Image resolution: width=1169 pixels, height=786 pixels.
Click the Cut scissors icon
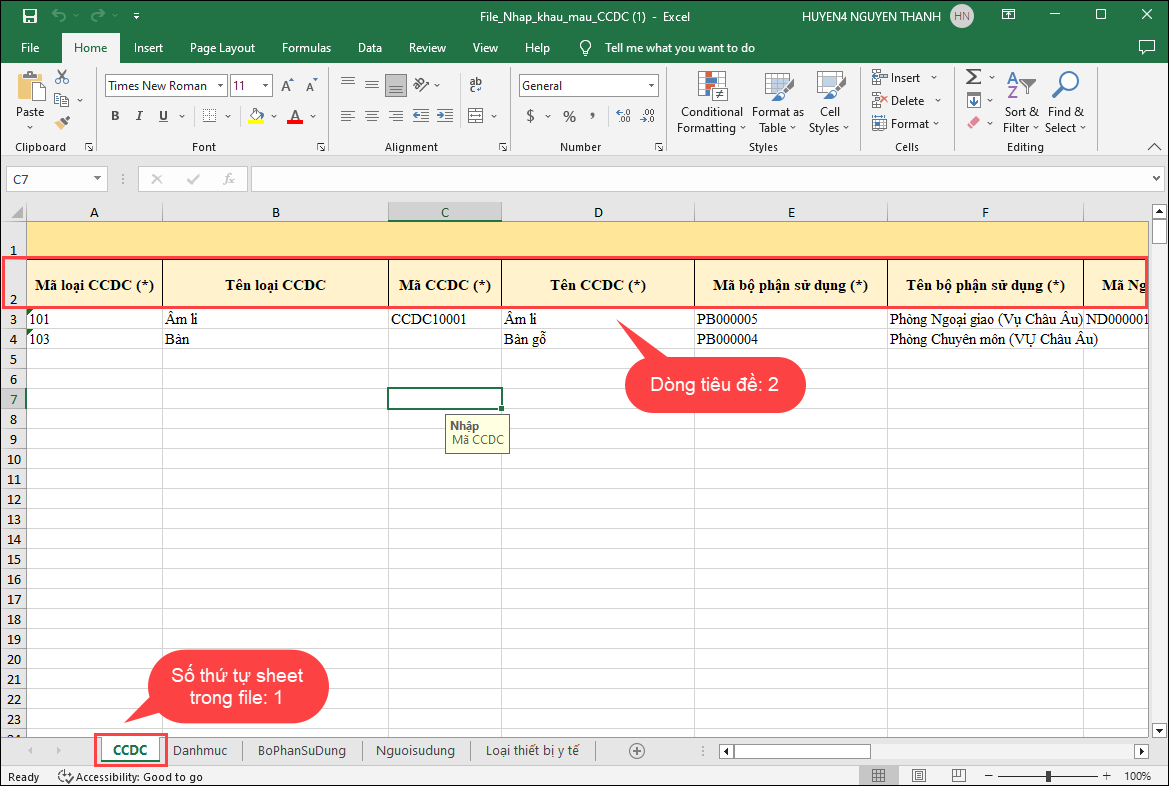(62, 77)
